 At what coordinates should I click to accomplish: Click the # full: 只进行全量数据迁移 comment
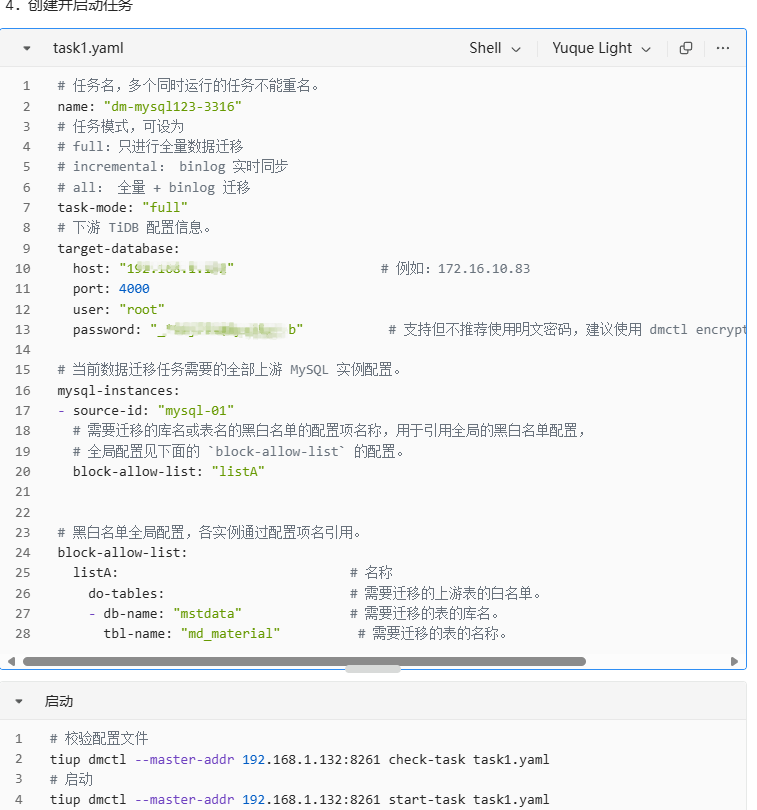pyautogui.click(x=150, y=146)
